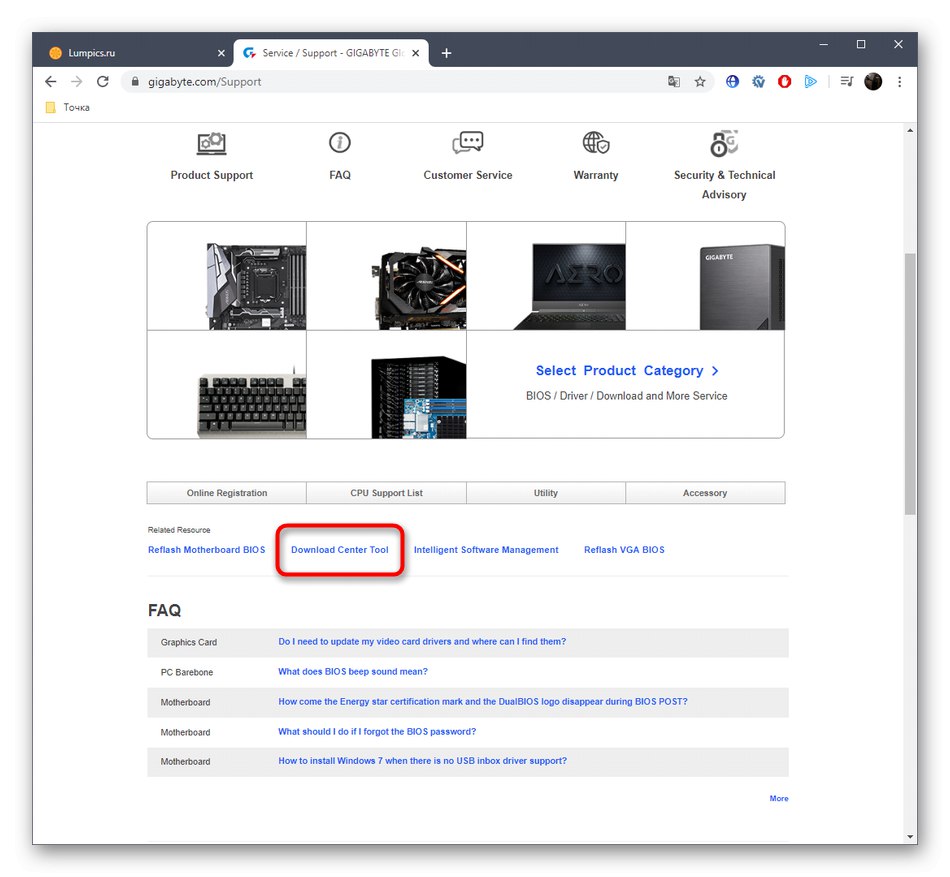
Task: Close the GIGABYTE Support tab
Action: click(416, 53)
